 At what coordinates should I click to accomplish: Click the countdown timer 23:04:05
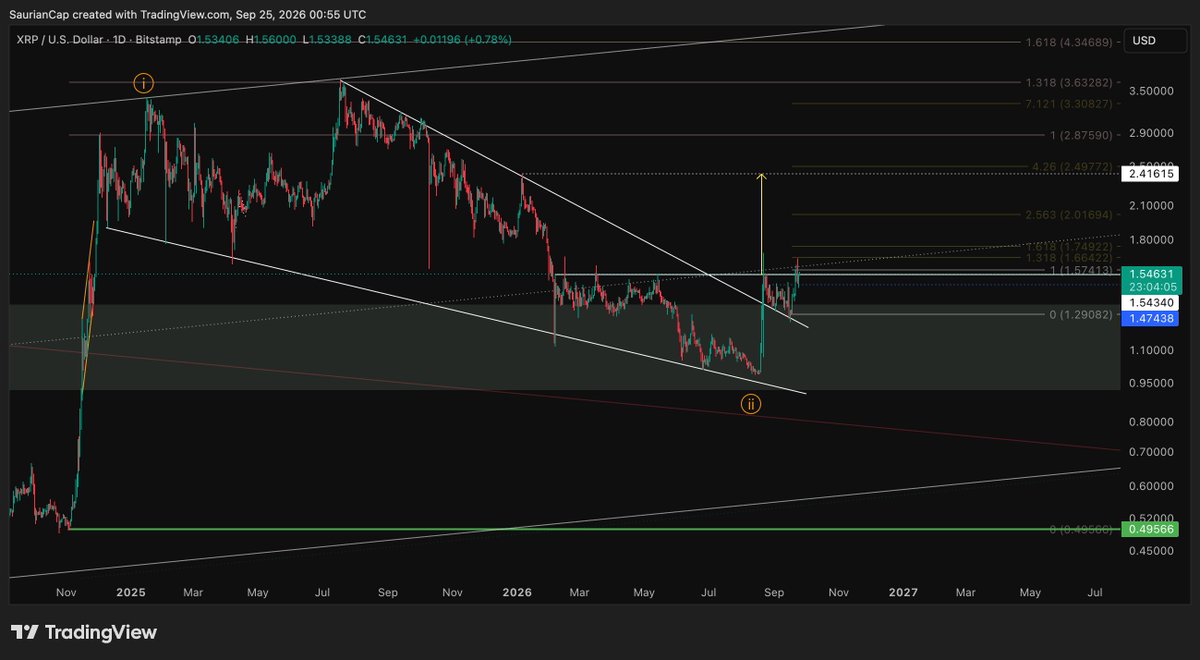[x=1152, y=286]
